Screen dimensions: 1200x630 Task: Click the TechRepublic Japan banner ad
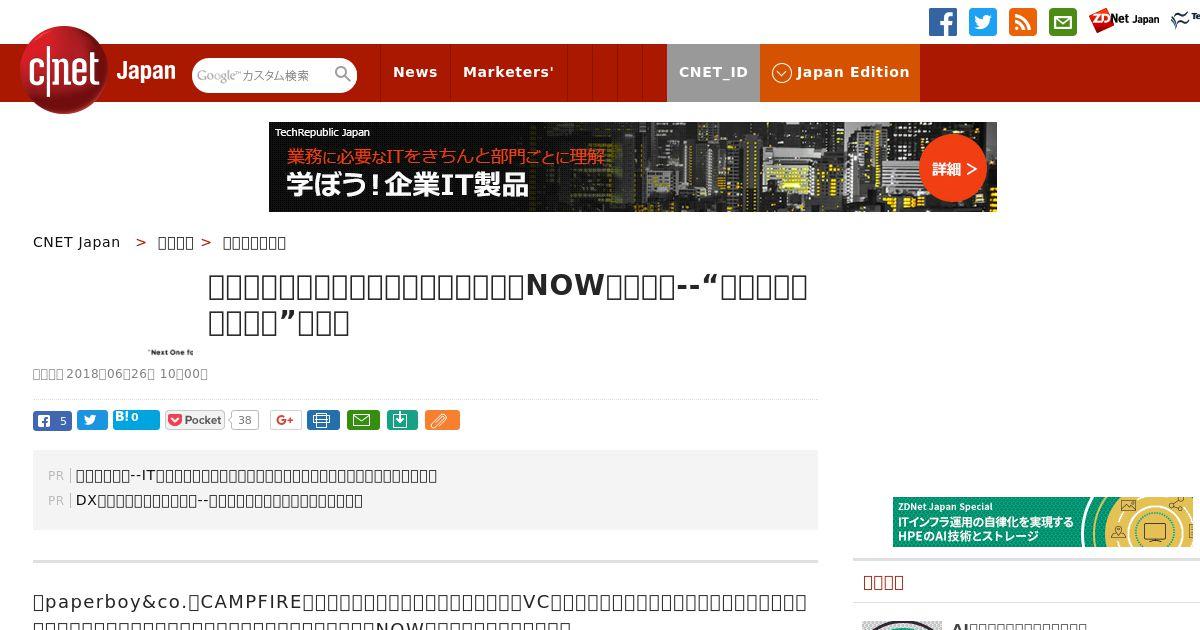(x=633, y=167)
